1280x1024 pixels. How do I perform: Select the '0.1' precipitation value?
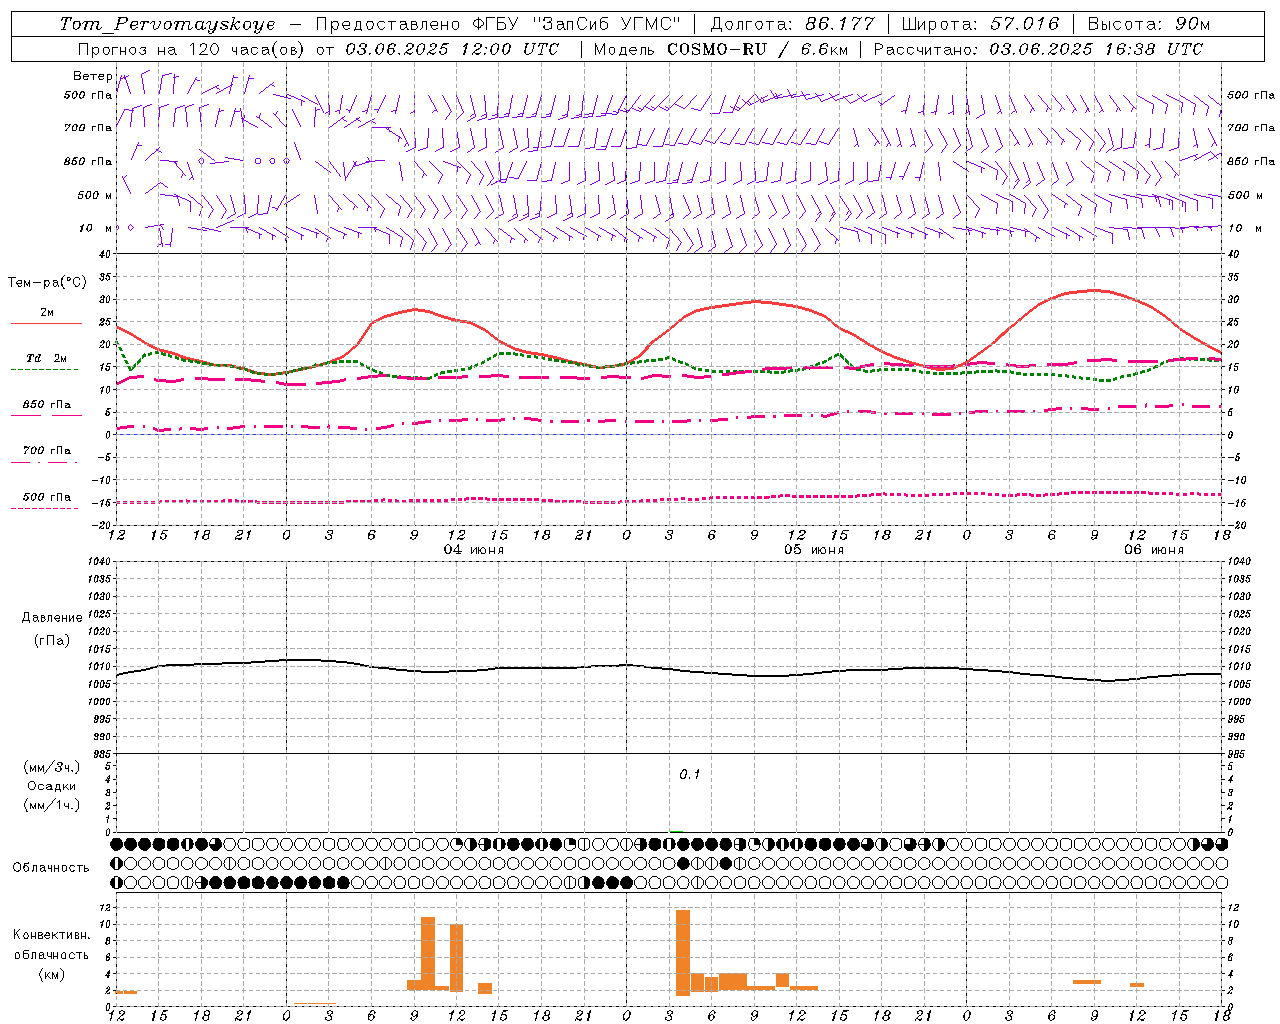coord(690,775)
